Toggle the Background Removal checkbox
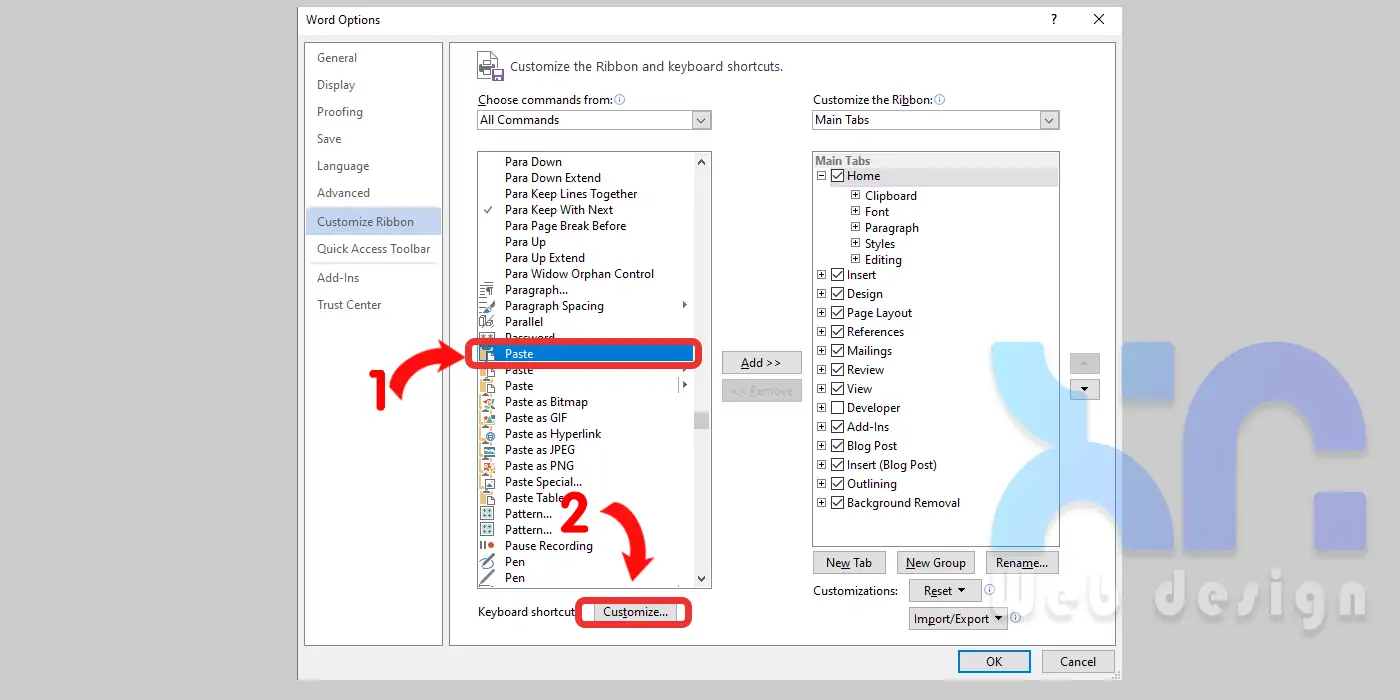Screen dimensions: 1400x700 pos(837,503)
